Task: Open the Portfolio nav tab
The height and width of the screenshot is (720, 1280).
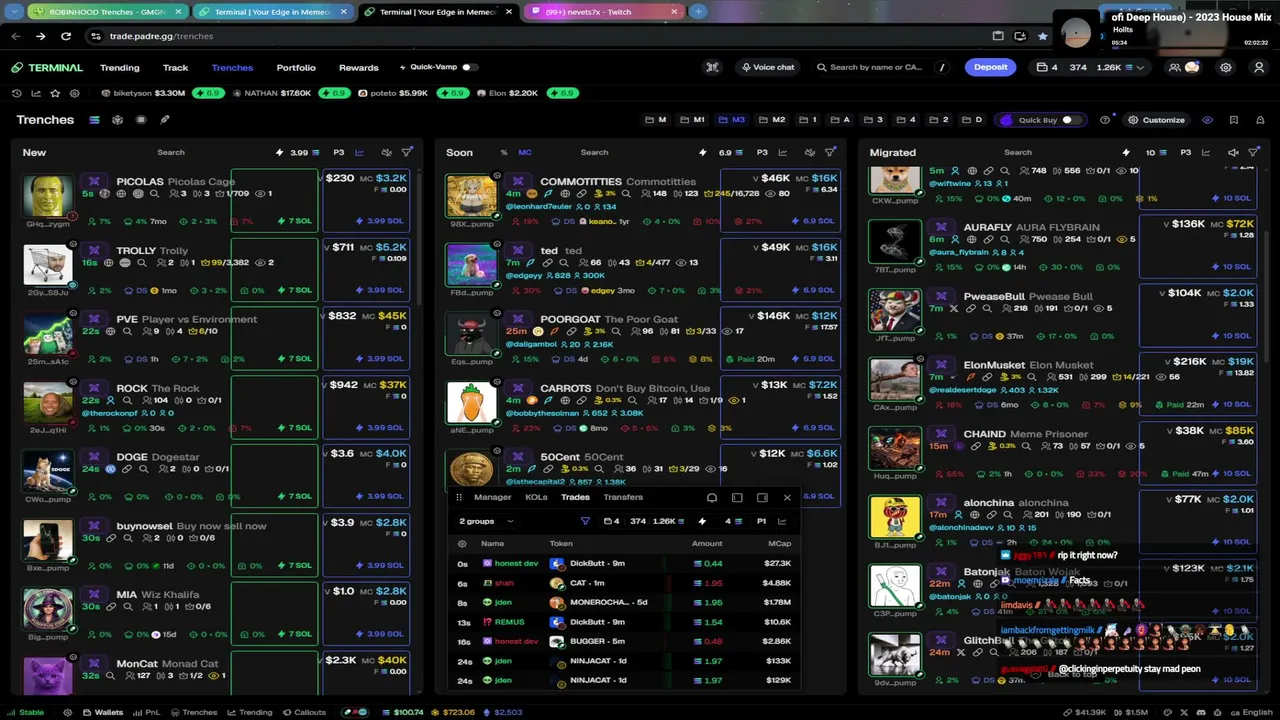Action: [x=296, y=67]
